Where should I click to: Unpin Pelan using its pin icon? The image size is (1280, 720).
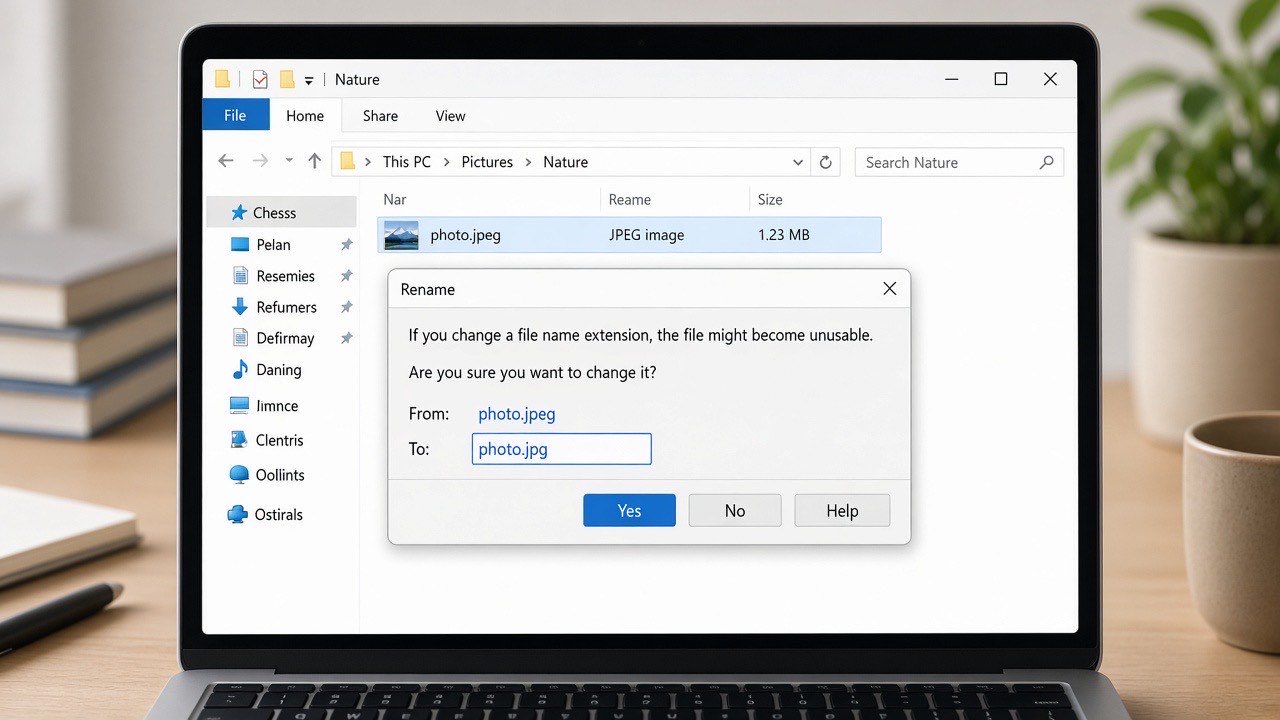tap(346, 245)
